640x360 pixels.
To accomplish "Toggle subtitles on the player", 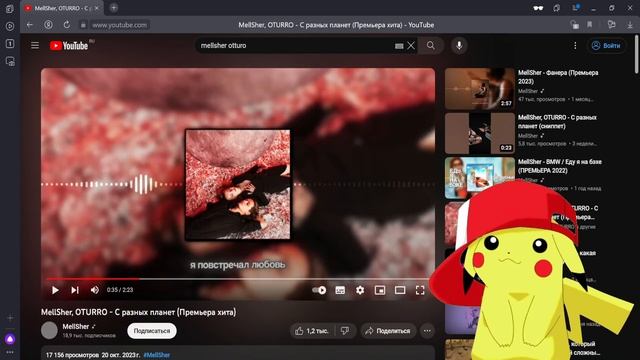I will (340, 290).
